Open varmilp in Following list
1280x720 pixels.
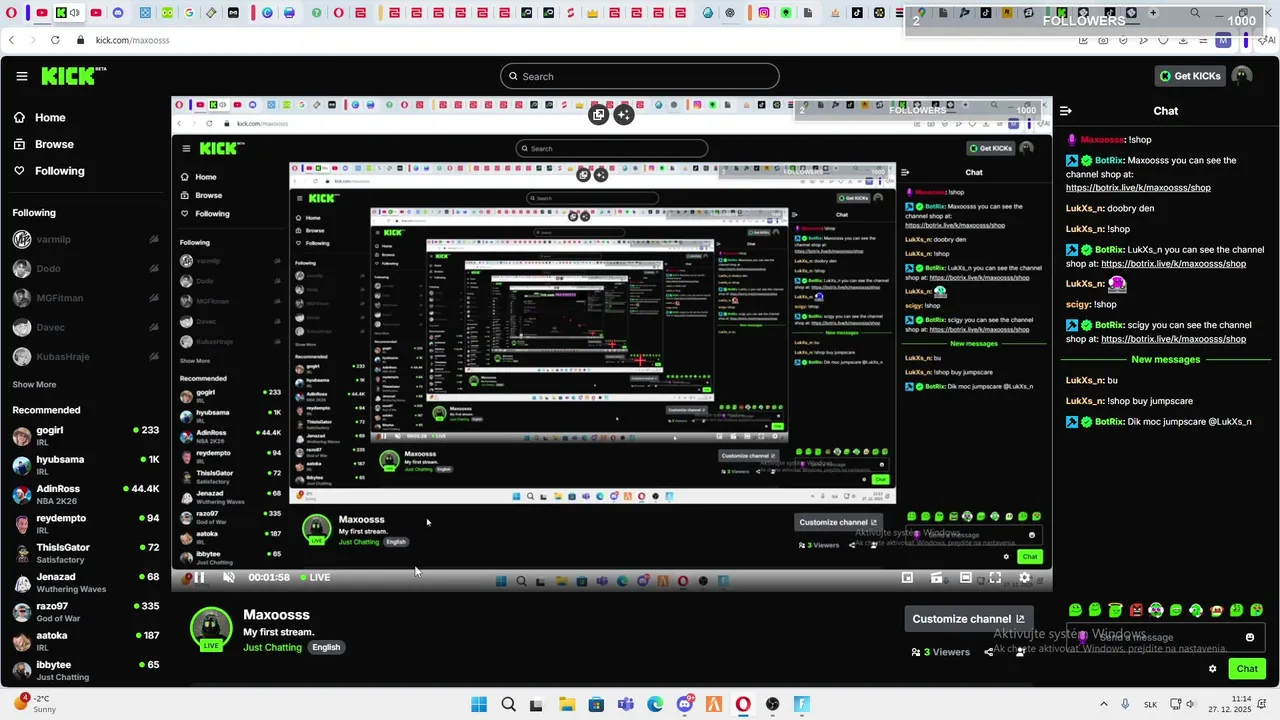point(85,239)
